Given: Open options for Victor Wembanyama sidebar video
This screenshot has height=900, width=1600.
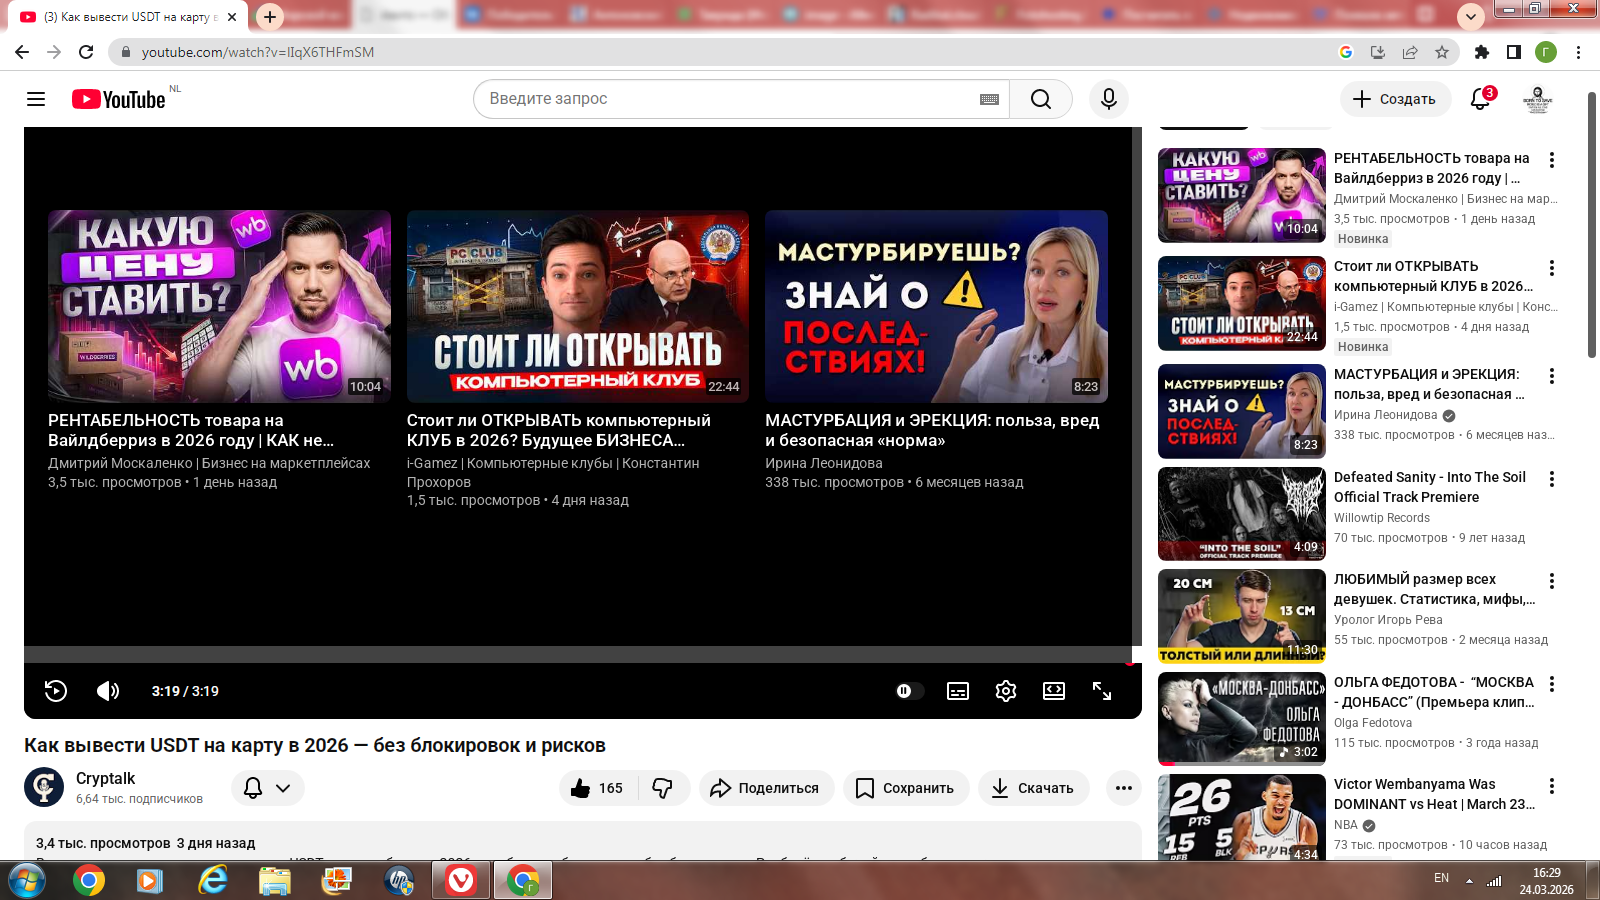Looking at the screenshot, I should tap(1552, 786).
